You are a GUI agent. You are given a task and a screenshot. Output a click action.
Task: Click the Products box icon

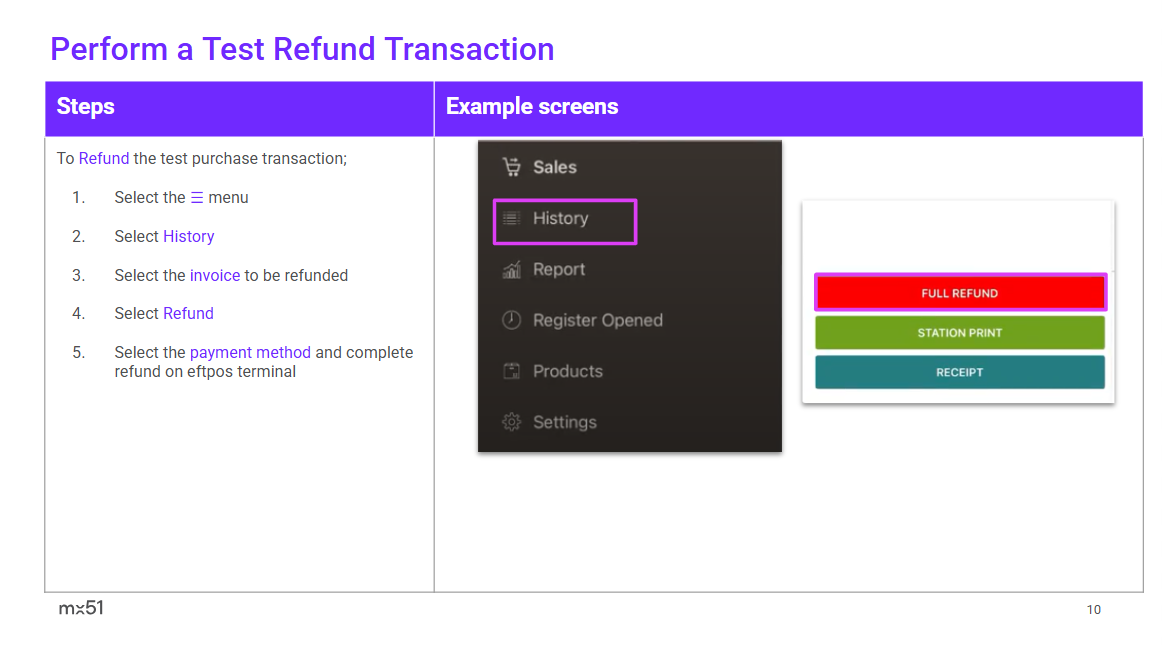tap(512, 371)
